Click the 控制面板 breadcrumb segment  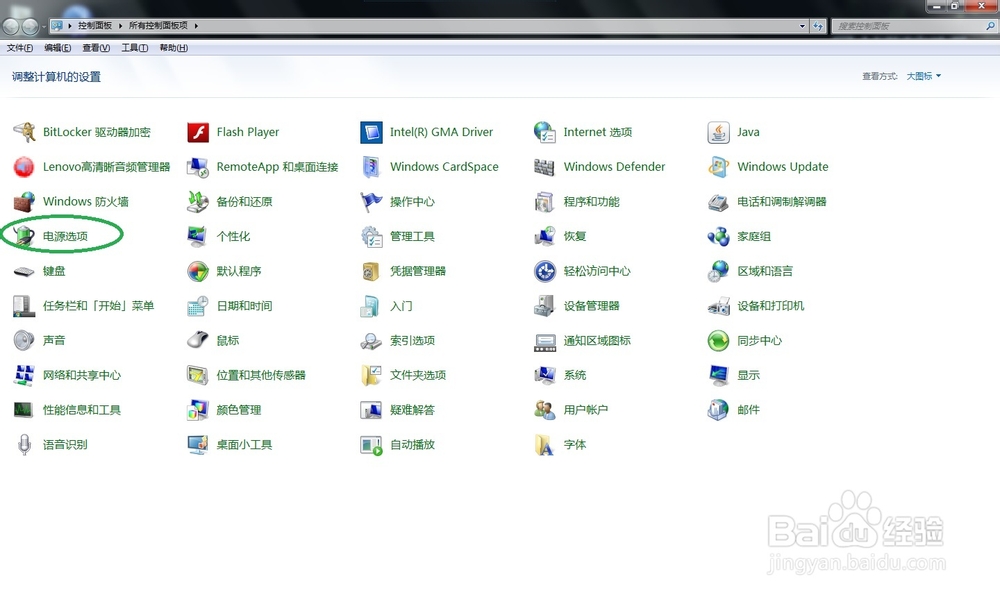coord(95,26)
